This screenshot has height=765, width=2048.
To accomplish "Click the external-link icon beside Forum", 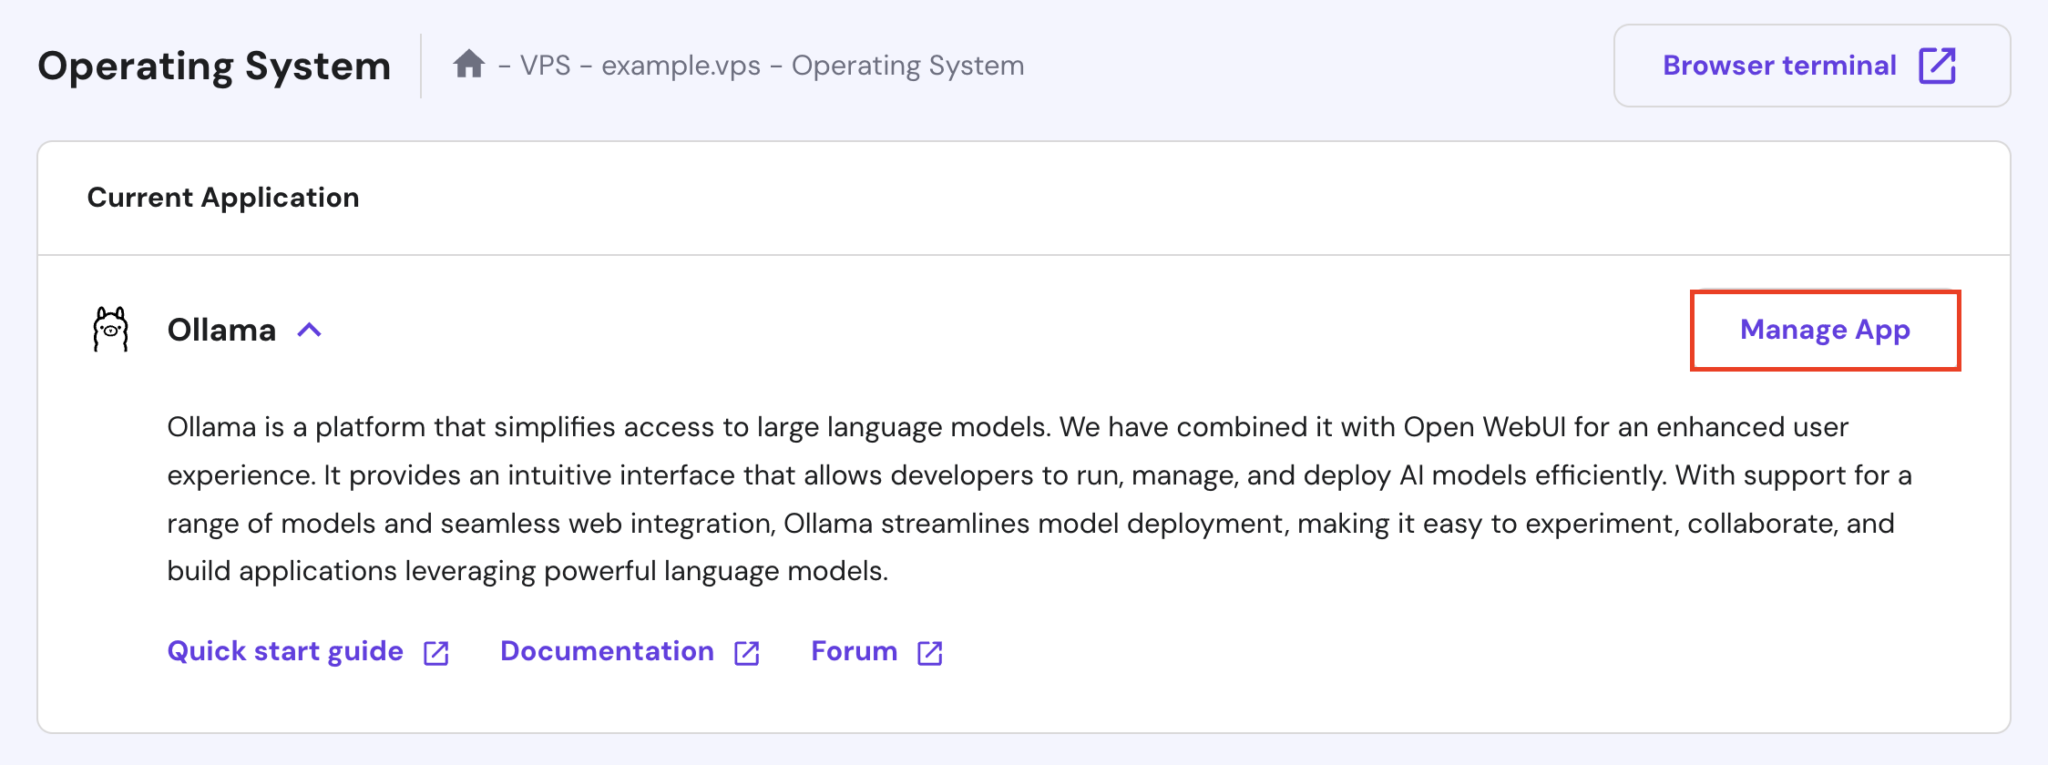I will (x=930, y=653).
